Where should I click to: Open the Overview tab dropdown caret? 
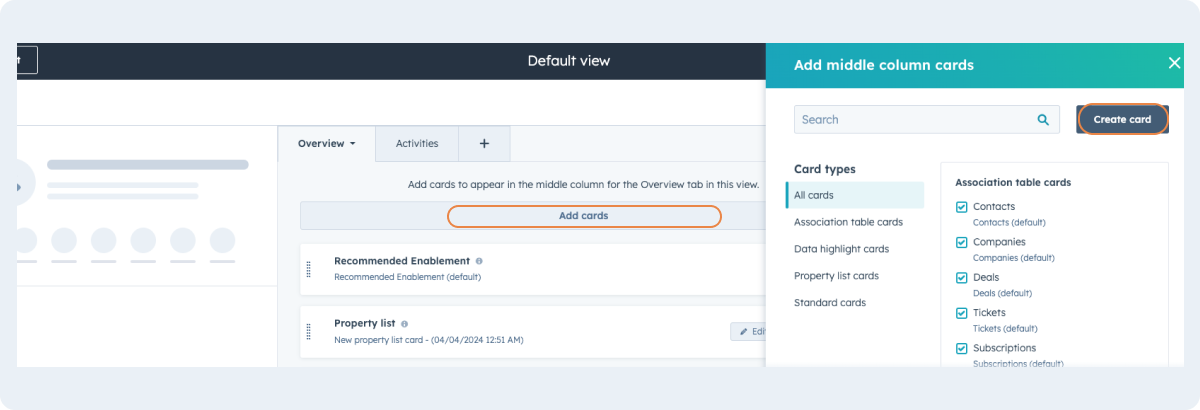352,144
